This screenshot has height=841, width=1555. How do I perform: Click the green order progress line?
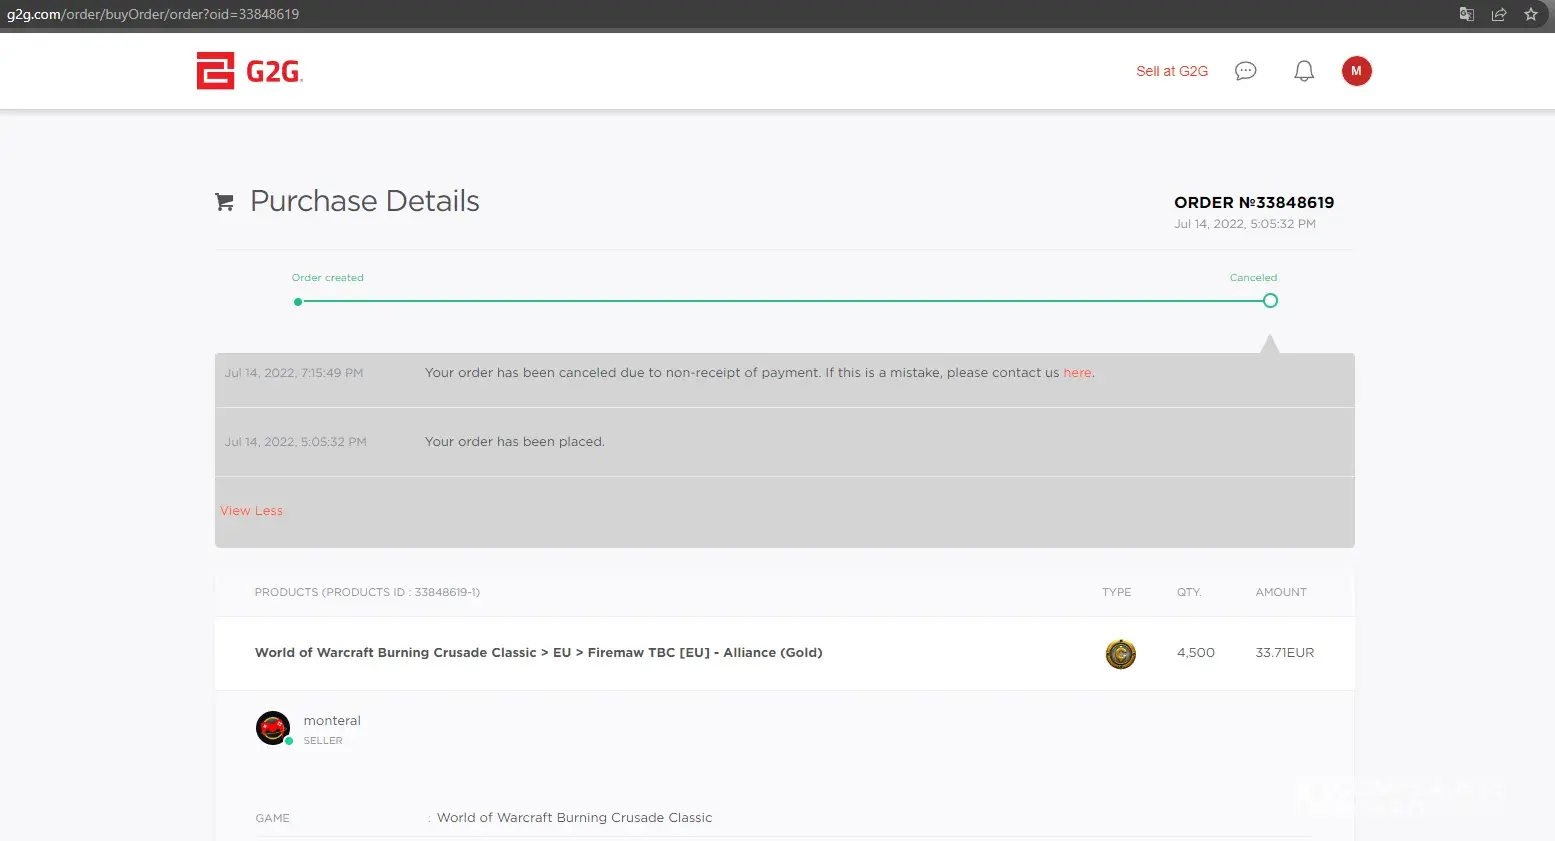click(x=780, y=301)
